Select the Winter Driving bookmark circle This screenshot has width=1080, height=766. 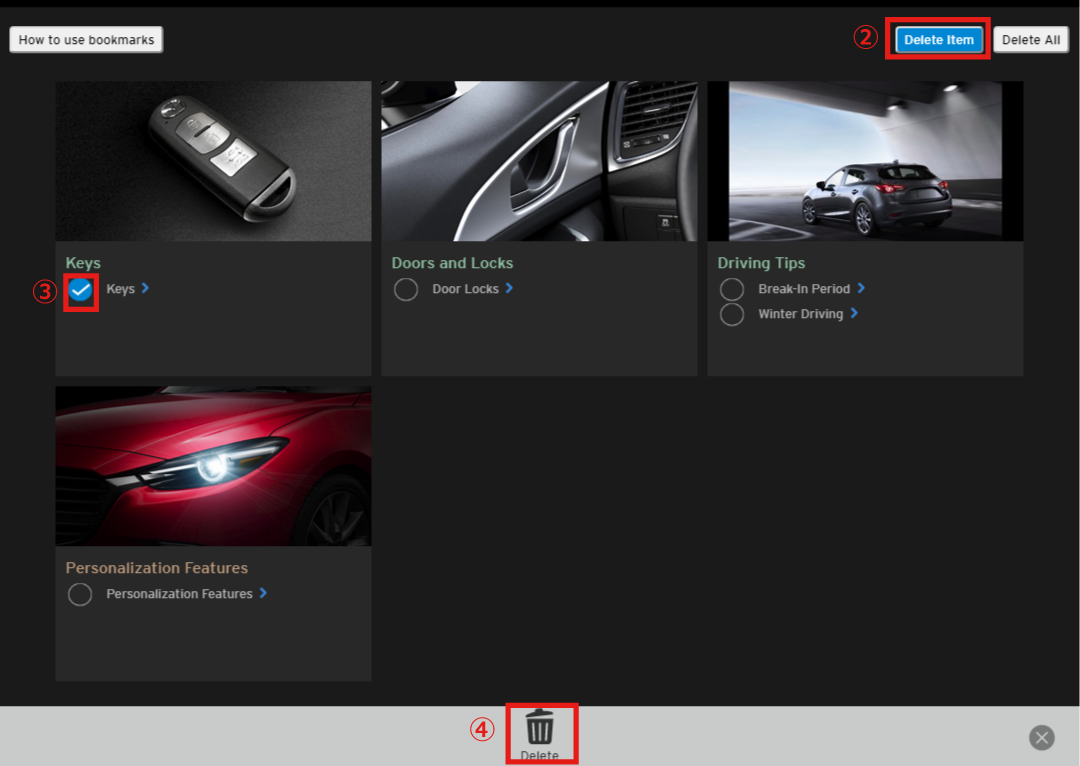(x=732, y=314)
